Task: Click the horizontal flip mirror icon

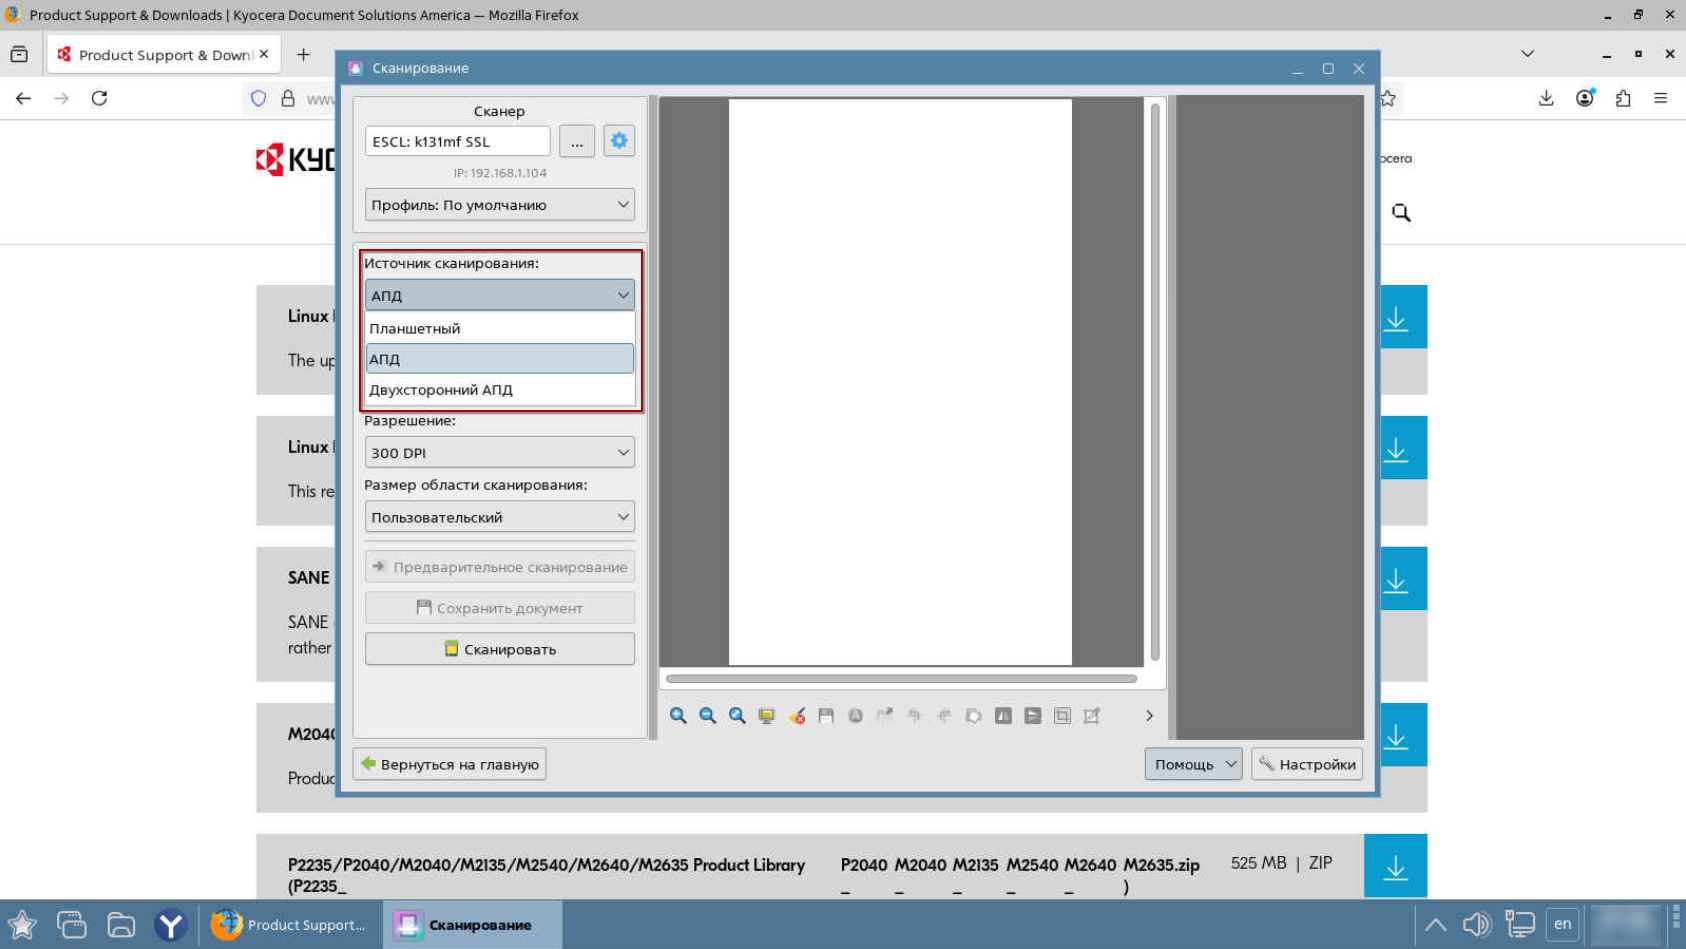Action: (1003, 716)
